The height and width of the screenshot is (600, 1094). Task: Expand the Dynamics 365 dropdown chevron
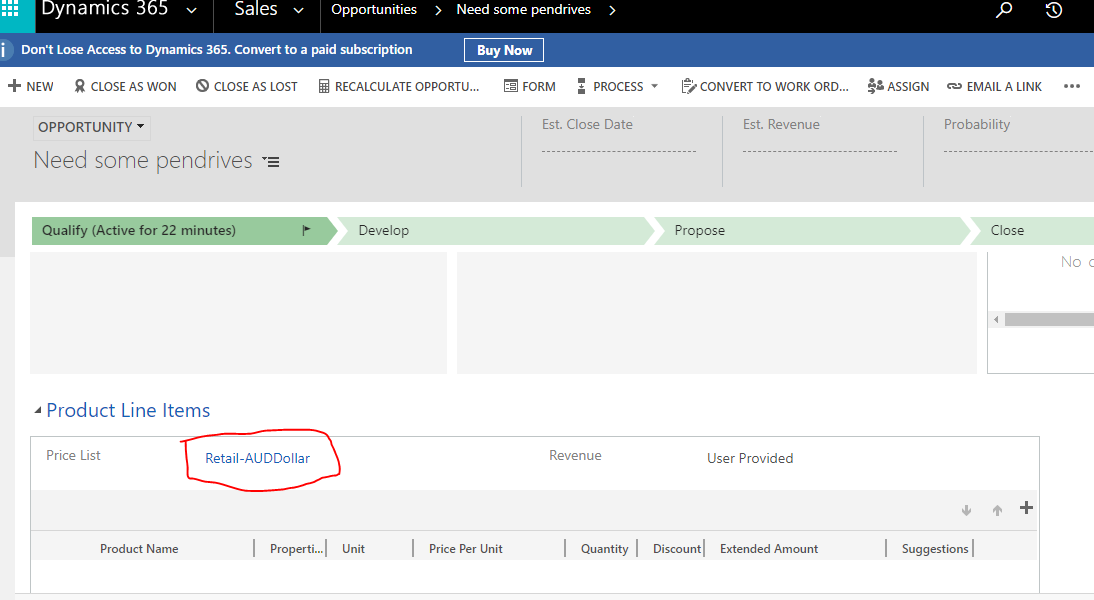[x=191, y=10]
